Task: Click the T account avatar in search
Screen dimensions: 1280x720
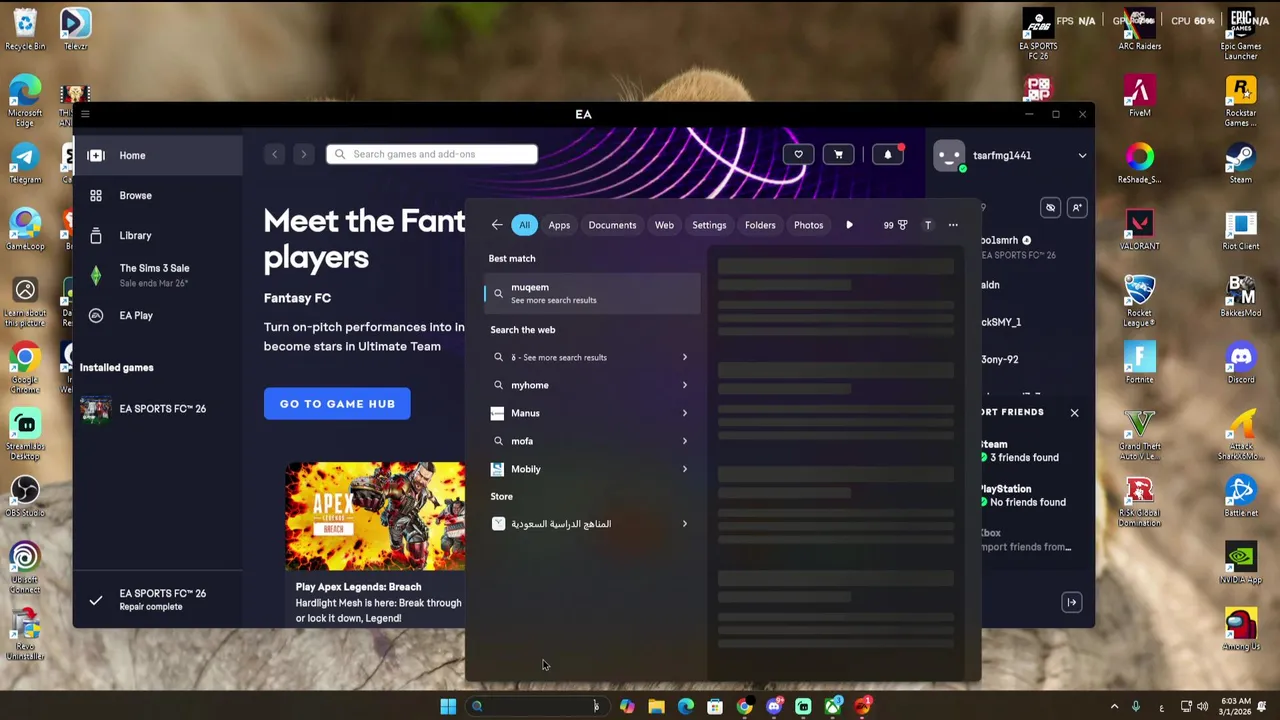Action: coord(927,225)
